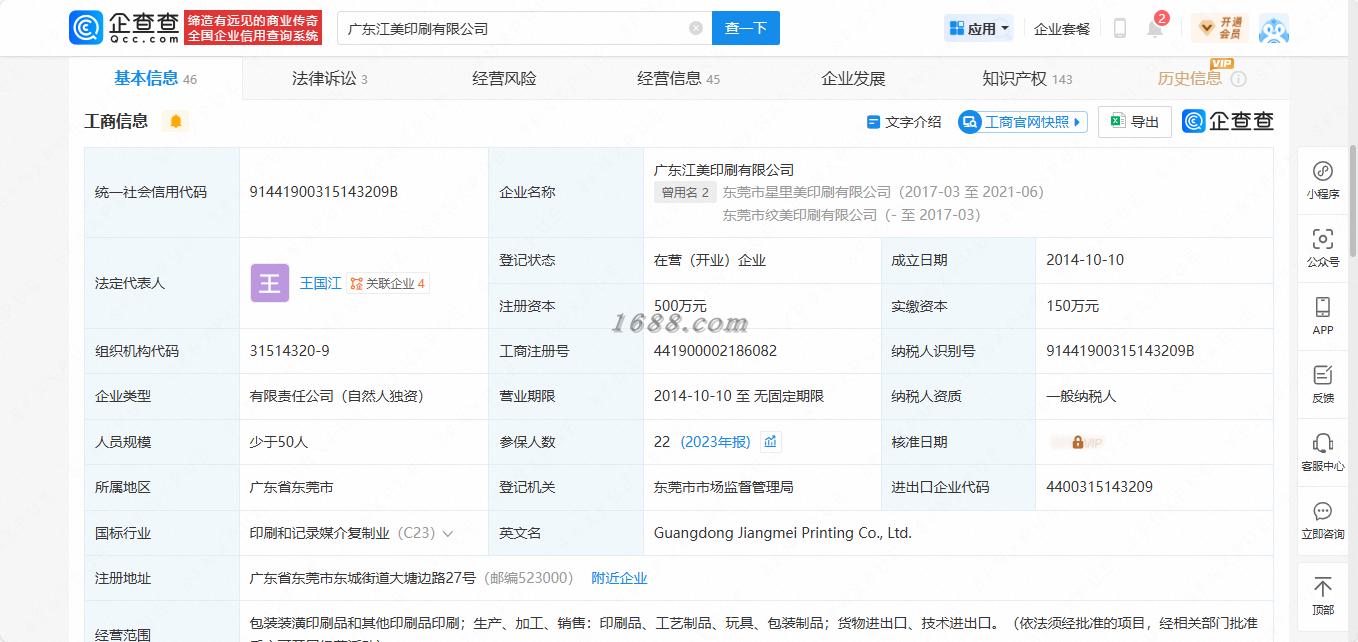The height and width of the screenshot is (642, 1358).
Task: Switch to 基本信息 tab
Action: 155,78
